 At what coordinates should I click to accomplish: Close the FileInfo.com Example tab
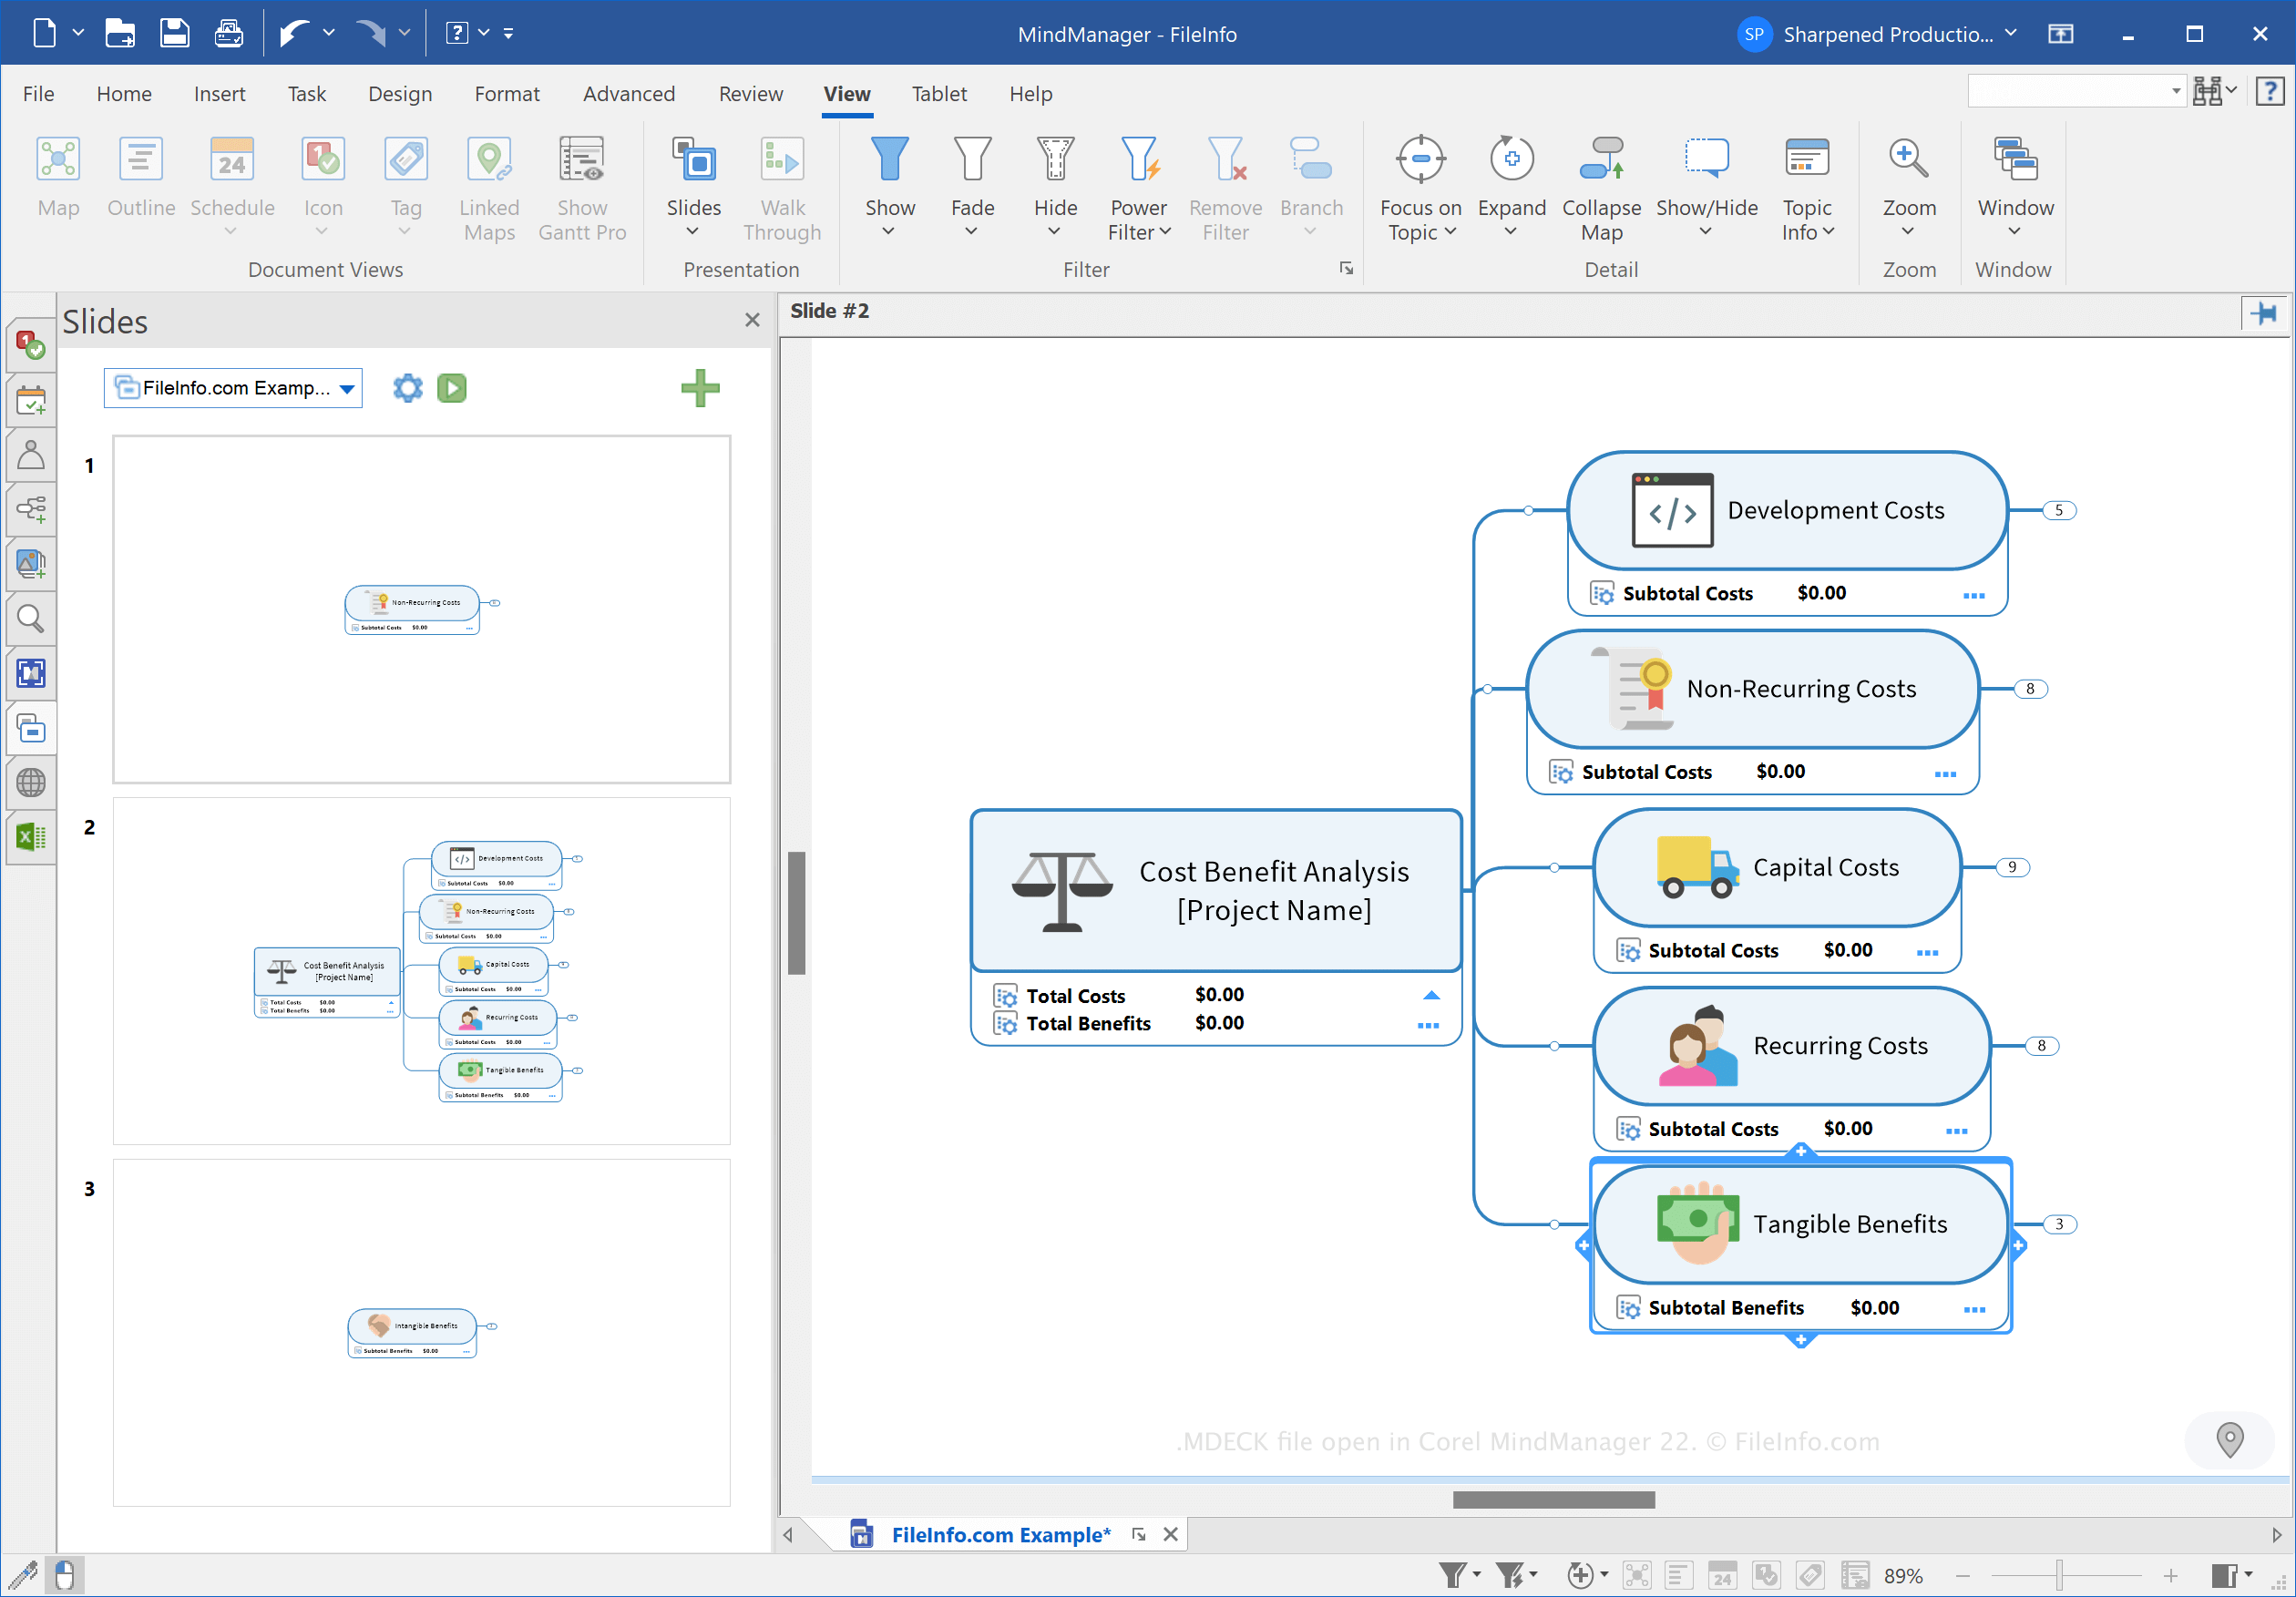(1170, 1534)
